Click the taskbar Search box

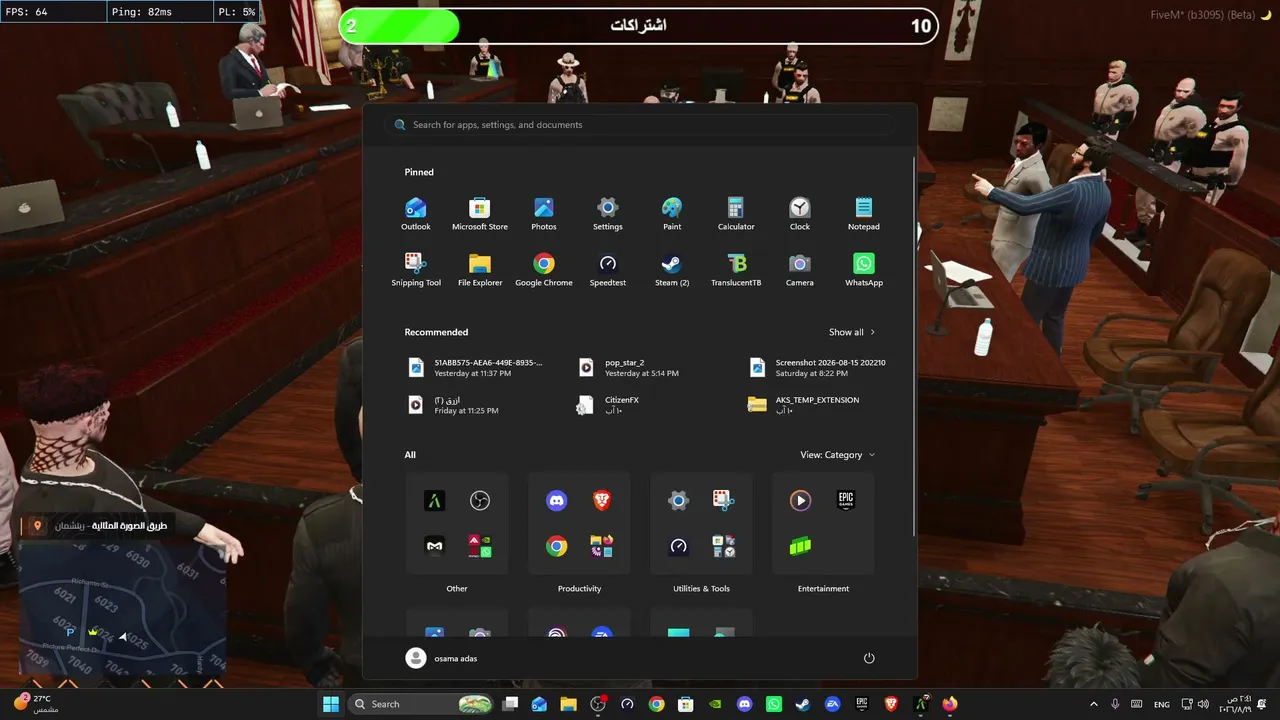[x=421, y=704]
